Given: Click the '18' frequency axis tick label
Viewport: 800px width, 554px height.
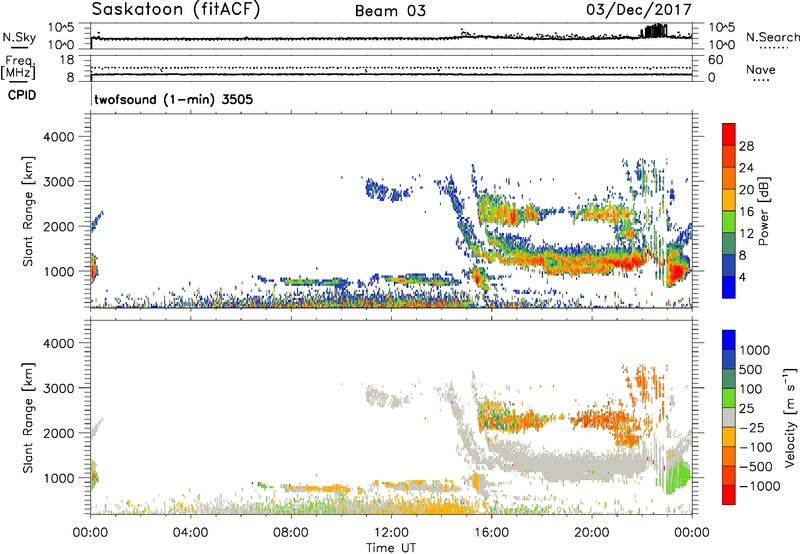Looking at the screenshot, I should coord(67,60).
